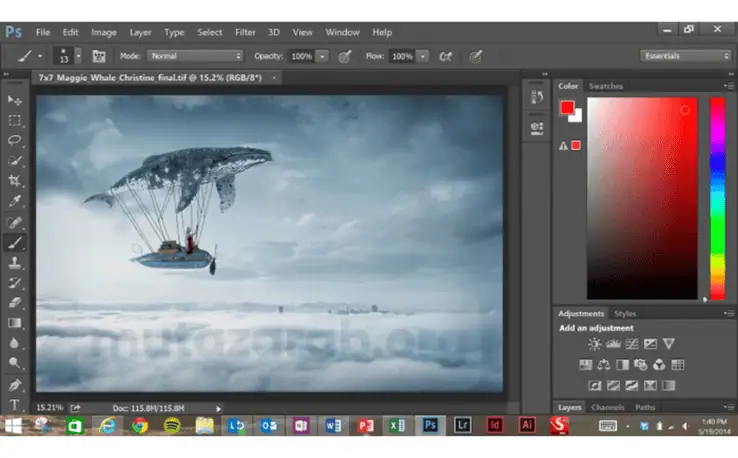Close the 7x7_Maggie_Whale_Christine_final.tif document tab

point(274,78)
